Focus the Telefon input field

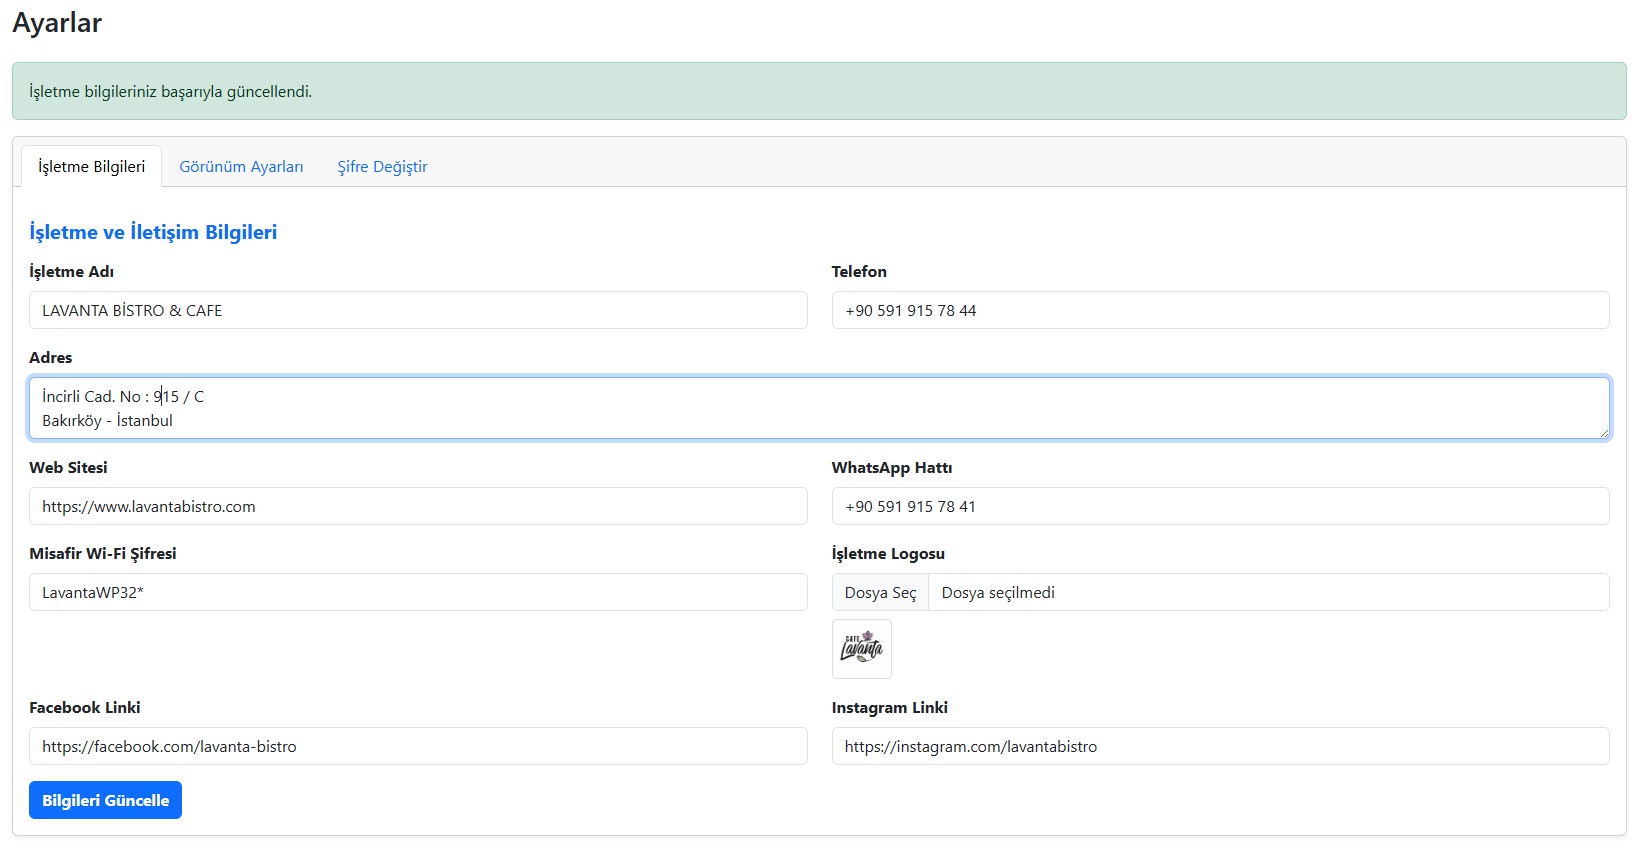pyautogui.click(x=1220, y=310)
